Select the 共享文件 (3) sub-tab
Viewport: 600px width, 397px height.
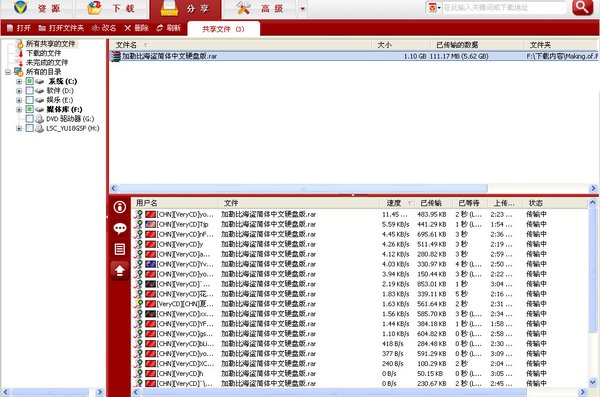(x=223, y=29)
